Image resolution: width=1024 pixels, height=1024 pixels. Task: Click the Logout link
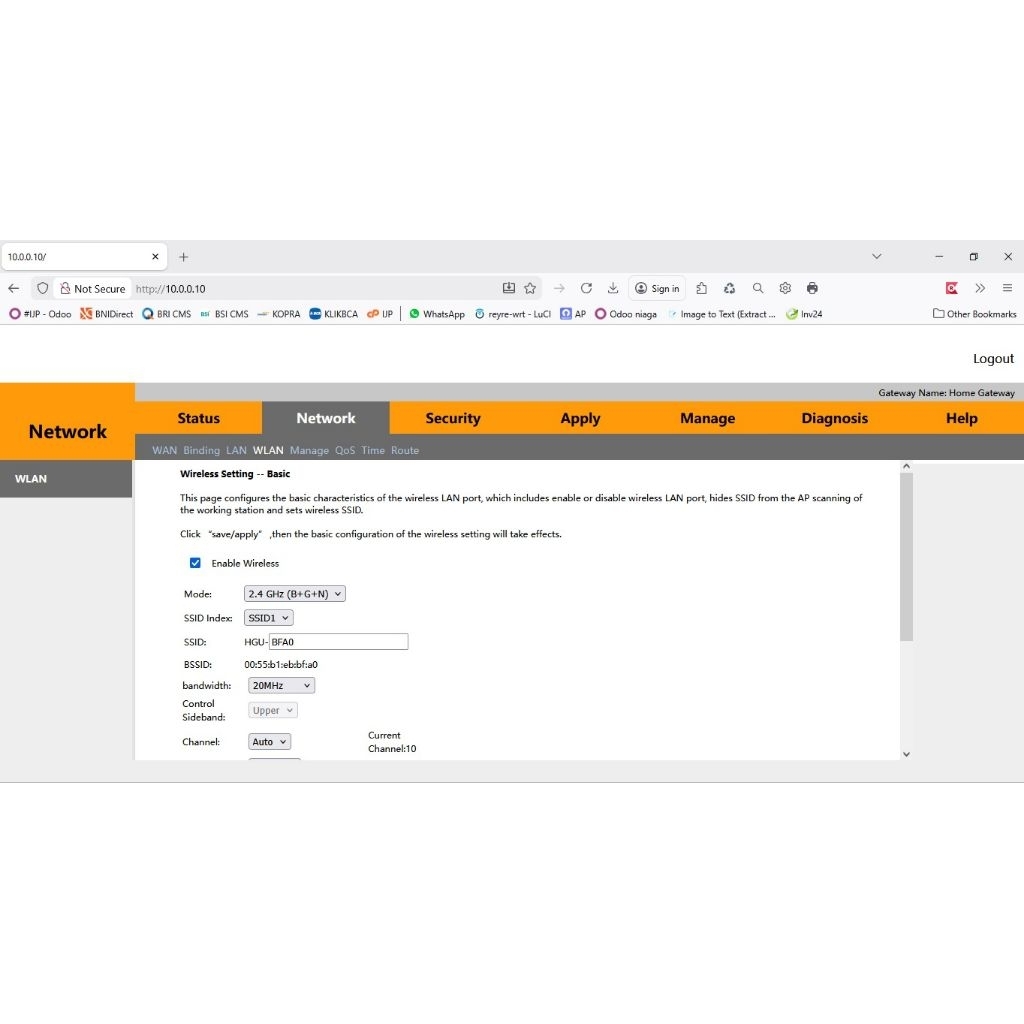pyautogui.click(x=993, y=359)
